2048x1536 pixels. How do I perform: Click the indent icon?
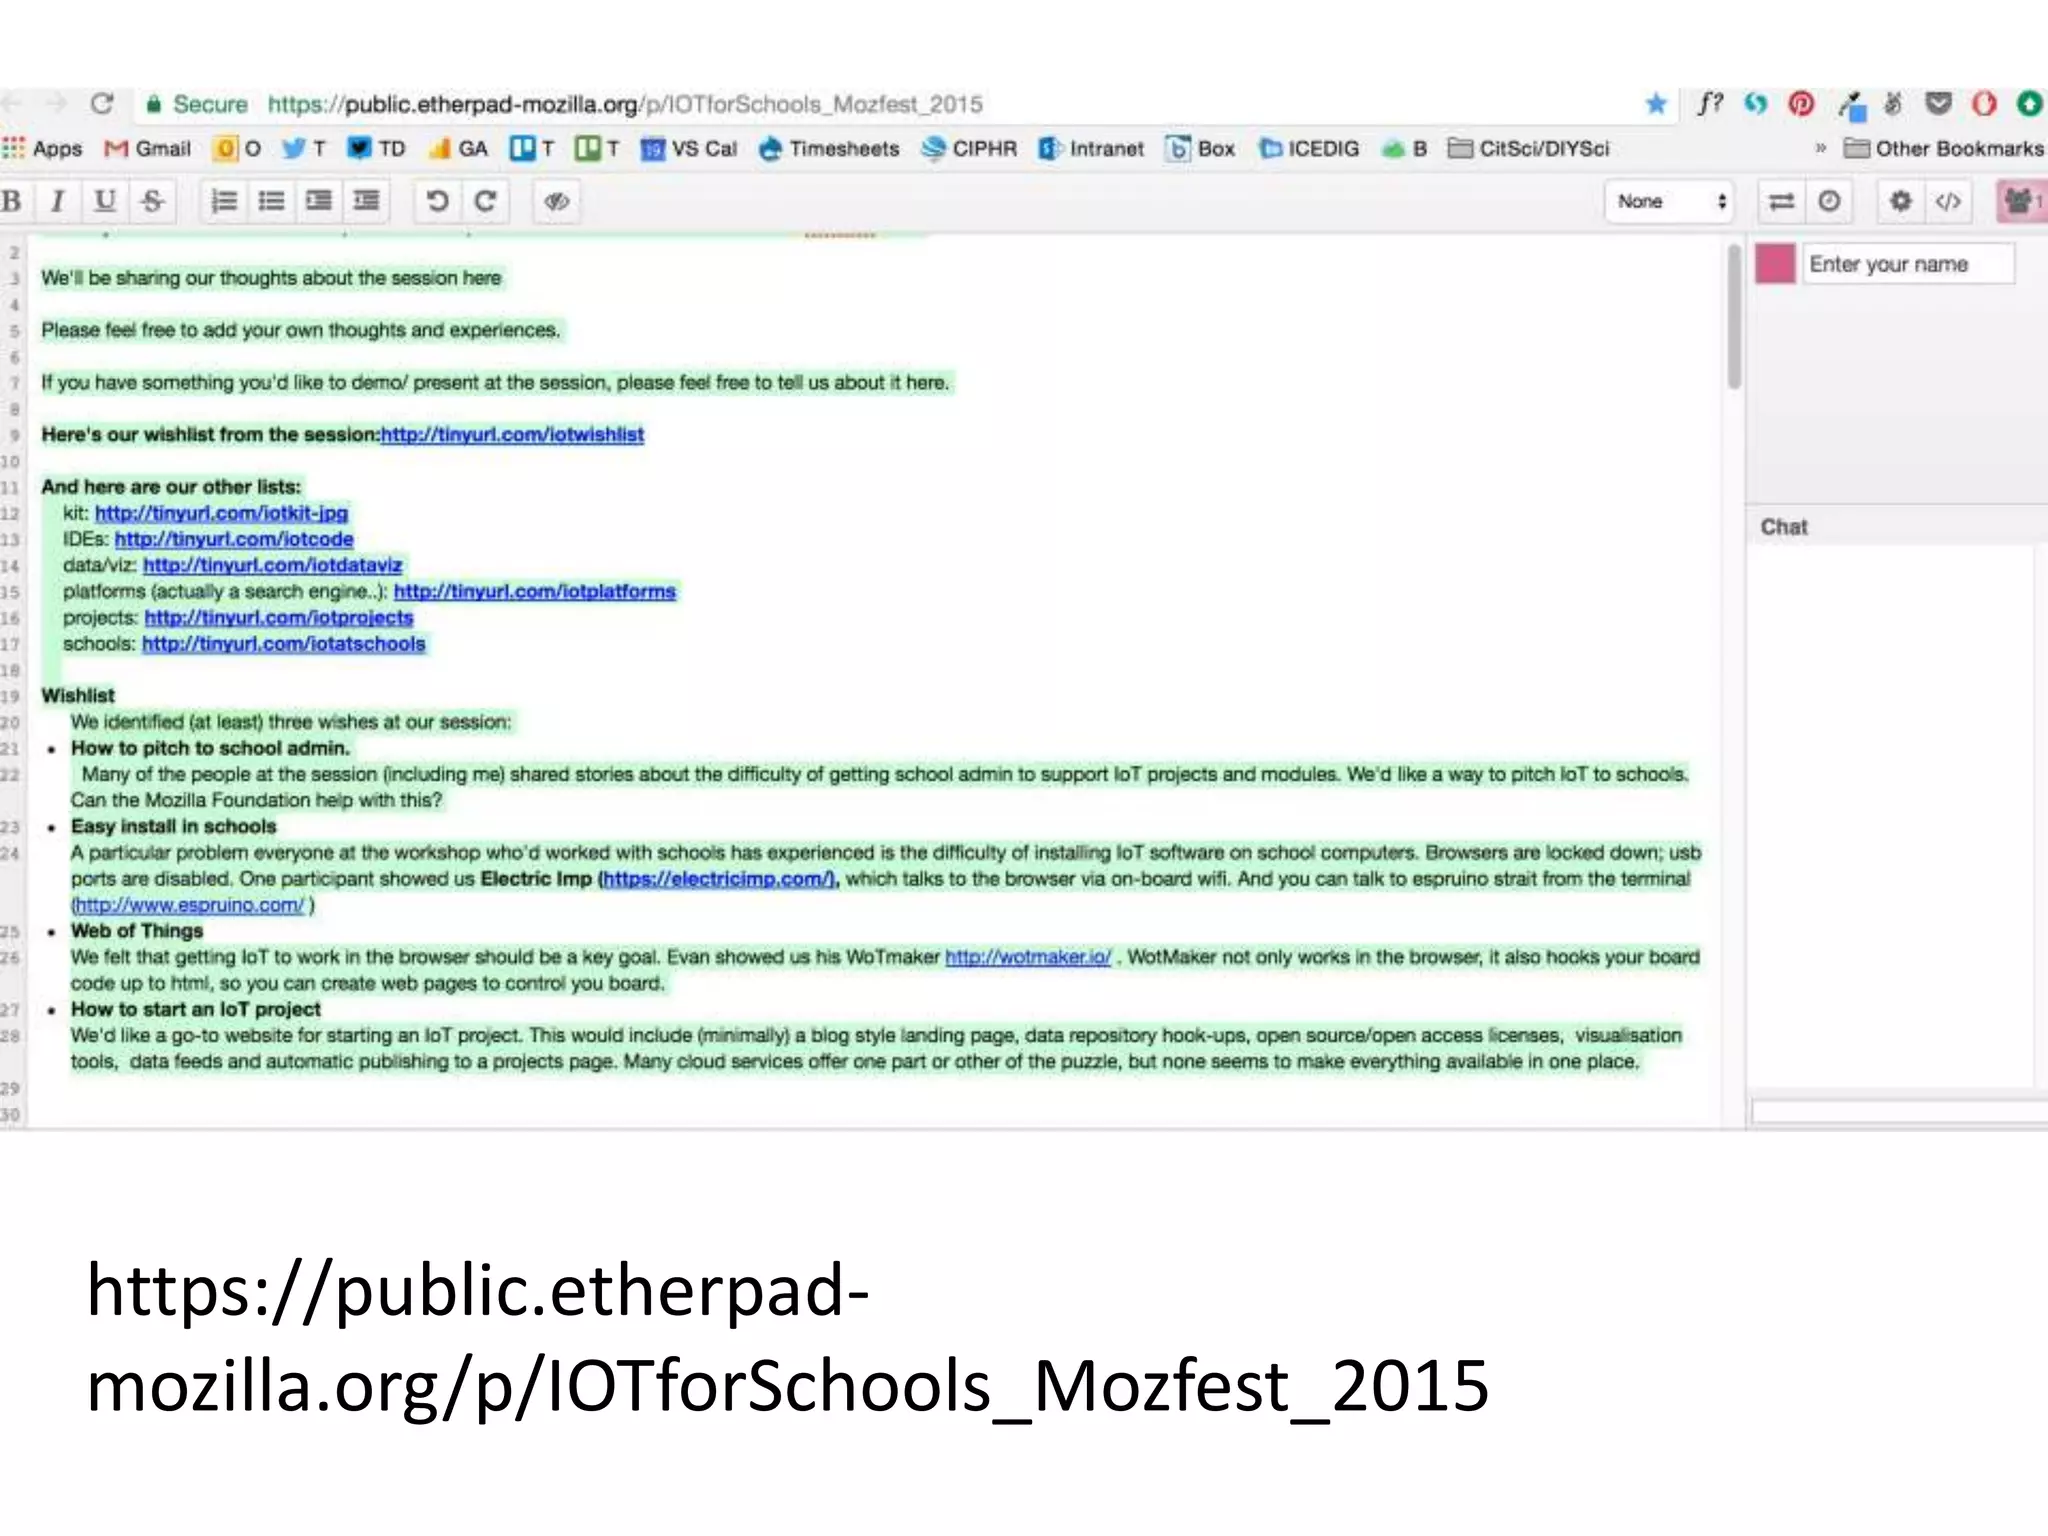tap(319, 201)
